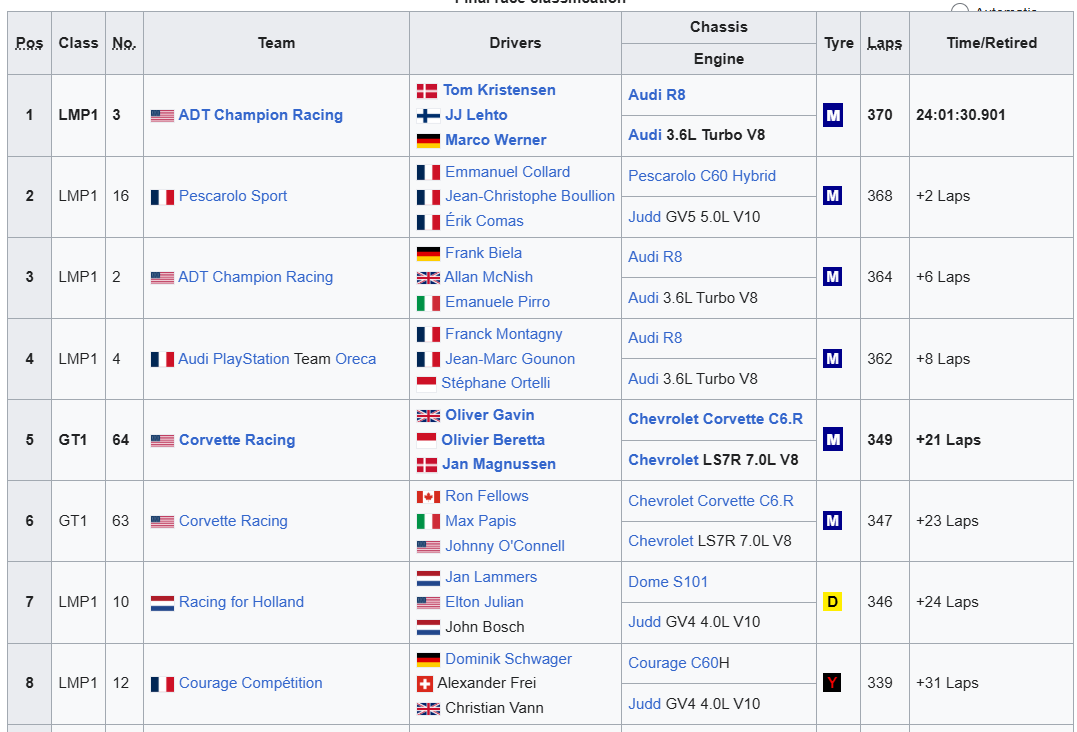Click the Swiss flag beside Alexander Frei
This screenshot has width=1077, height=732.
(x=424, y=684)
